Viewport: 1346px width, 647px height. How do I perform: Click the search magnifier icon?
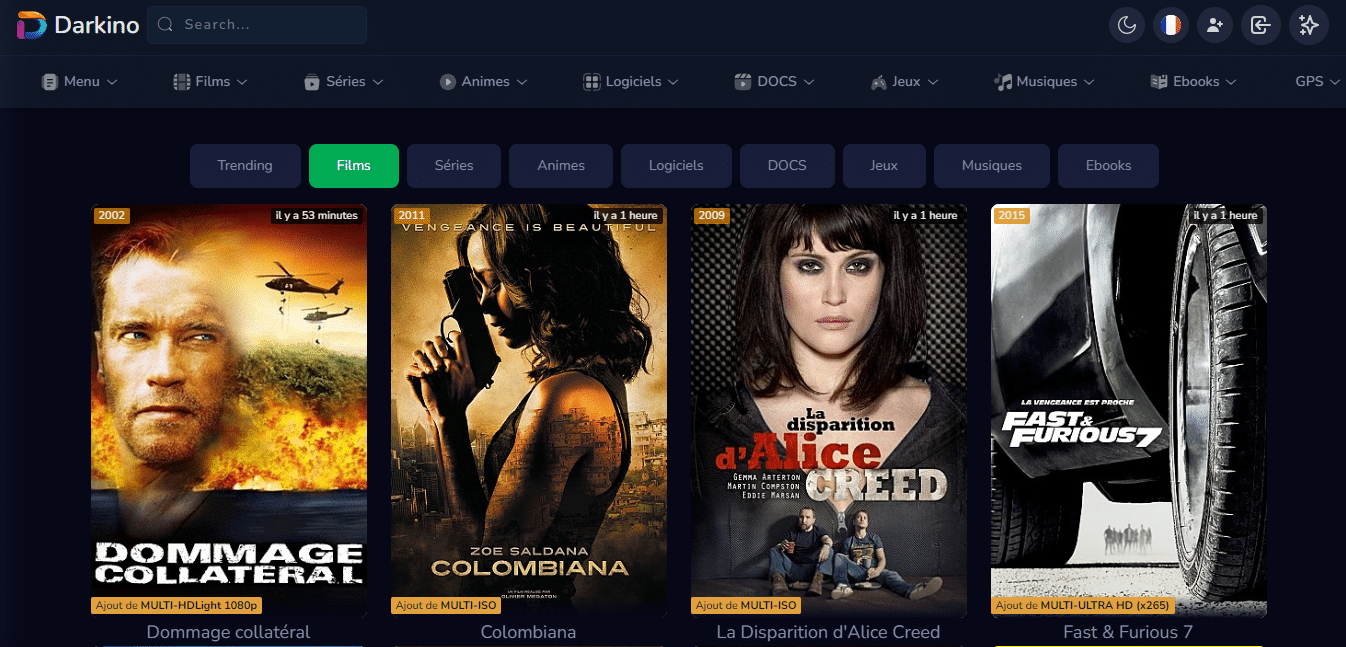click(x=165, y=24)
